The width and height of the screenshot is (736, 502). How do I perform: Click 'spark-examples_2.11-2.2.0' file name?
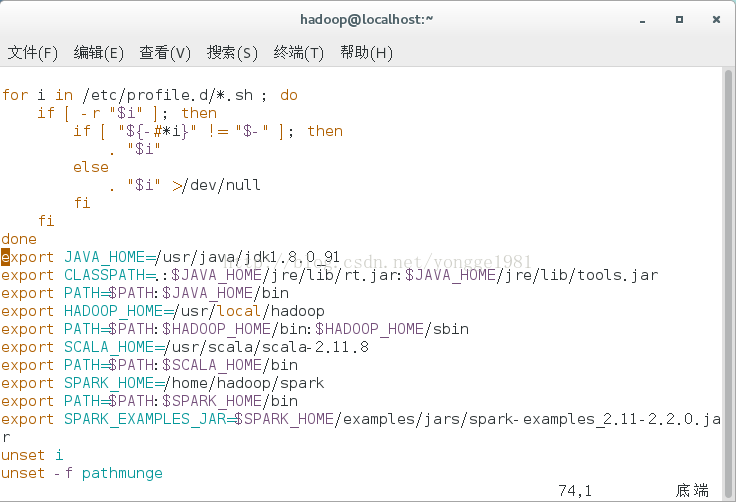581,419
